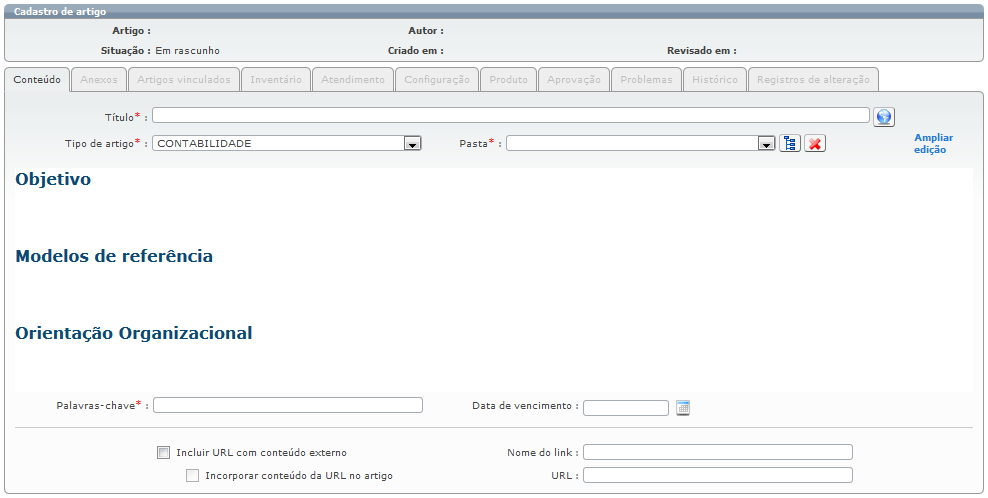Screen dimensions: 988x498
Task: Enable Incluir URL com conteúdo externo checkbox
Action: pyautogui.click(x=164, y=453)
